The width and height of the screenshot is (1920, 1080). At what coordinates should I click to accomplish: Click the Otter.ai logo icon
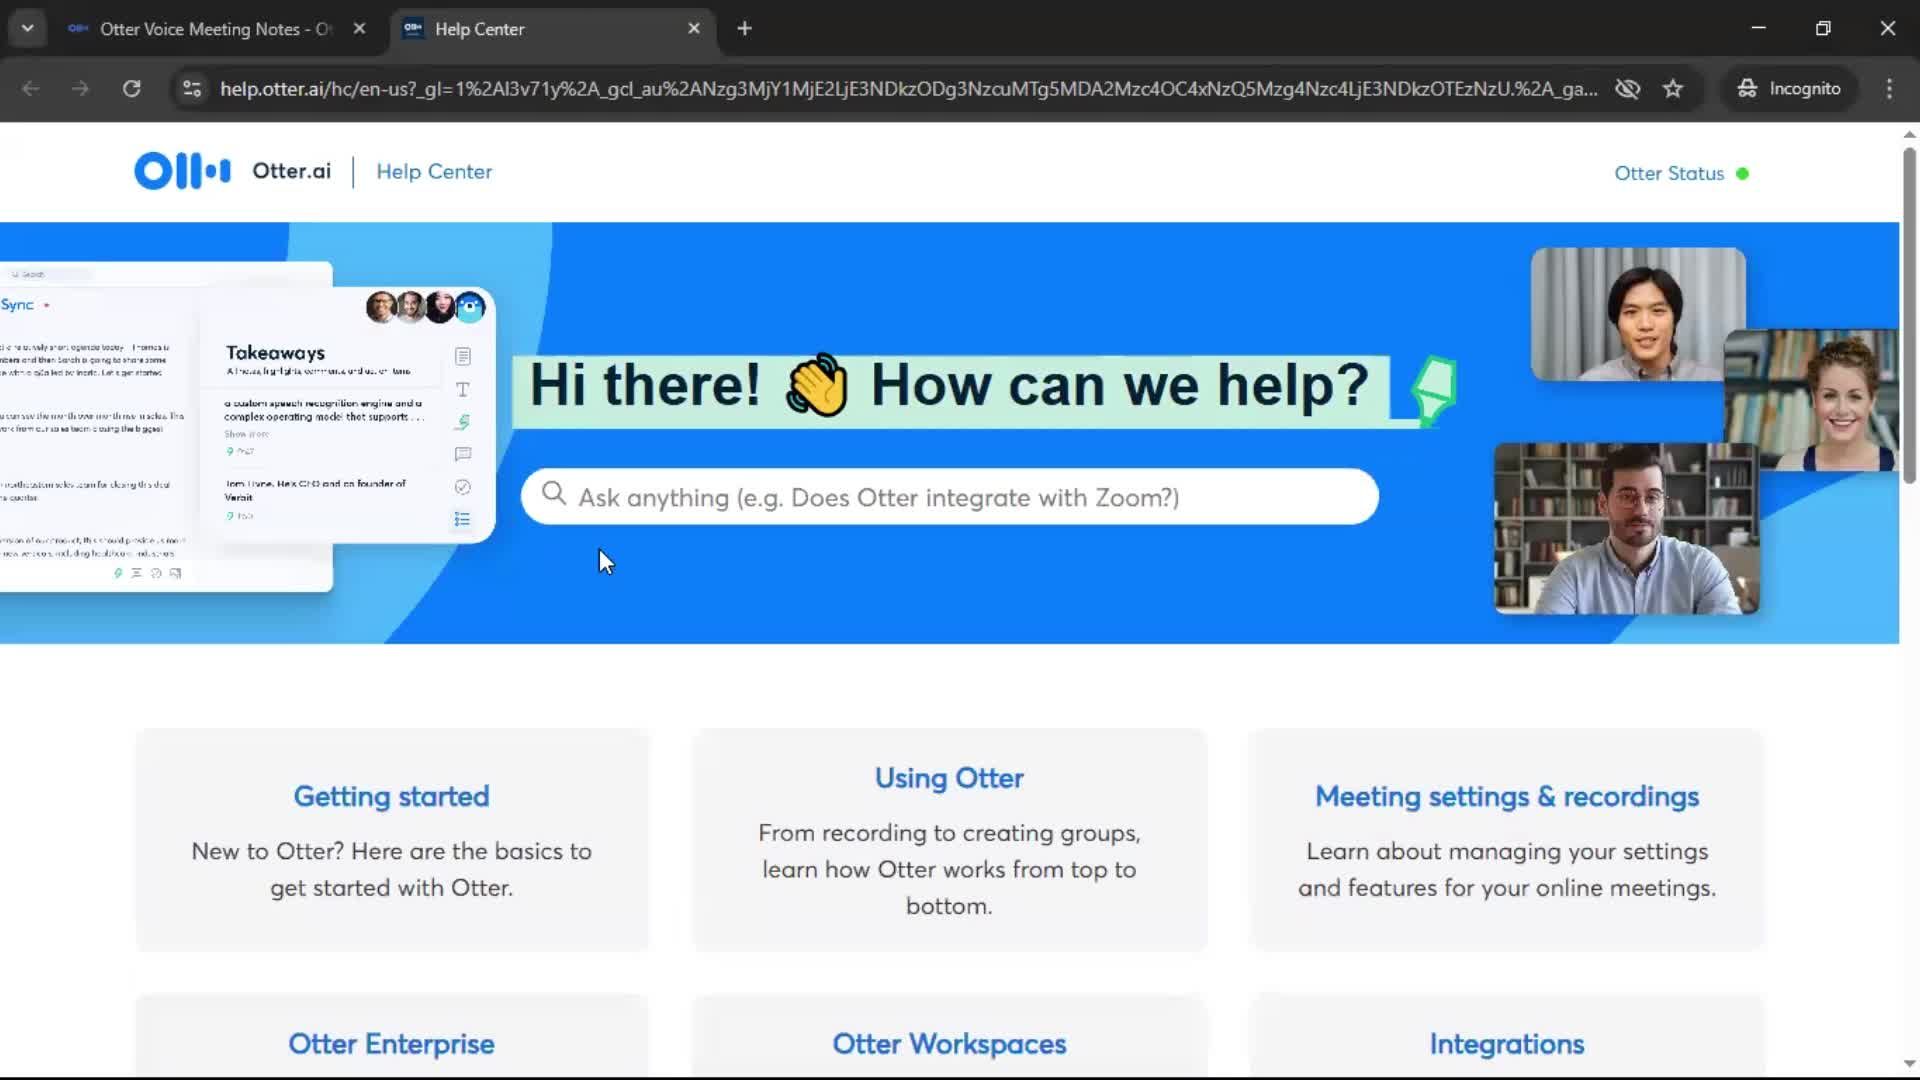pyautogui.click(x=182, y=171)
